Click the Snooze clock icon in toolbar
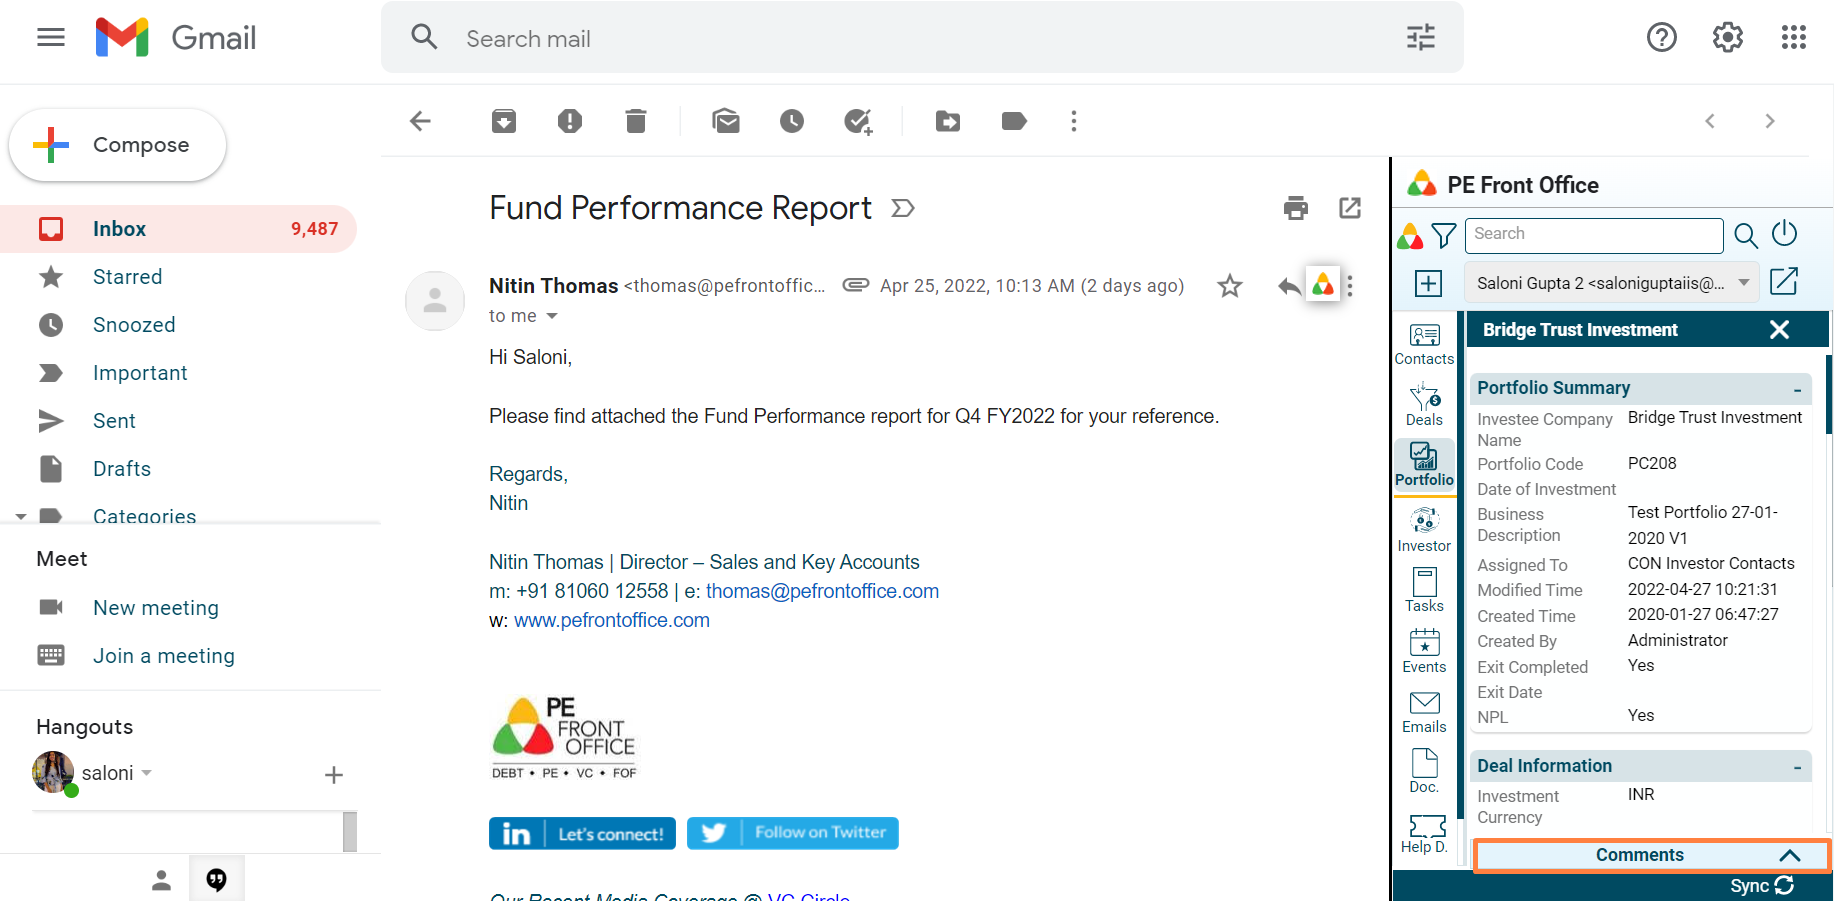The height and width of the screenshot is (901, 1834). (792, 121)
